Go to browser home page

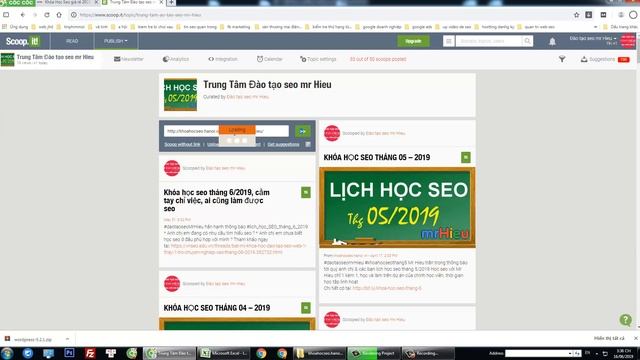tap(59, 15)
